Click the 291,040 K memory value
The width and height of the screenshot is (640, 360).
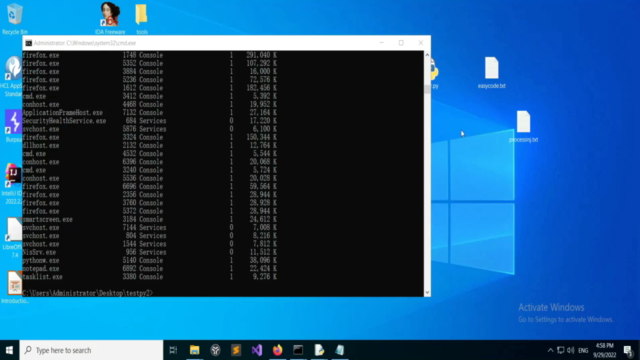(261, 55)
